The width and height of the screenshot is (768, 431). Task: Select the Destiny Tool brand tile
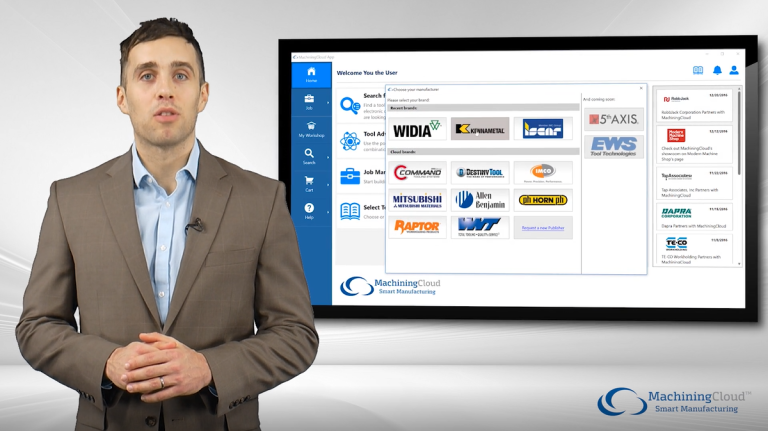480,172
